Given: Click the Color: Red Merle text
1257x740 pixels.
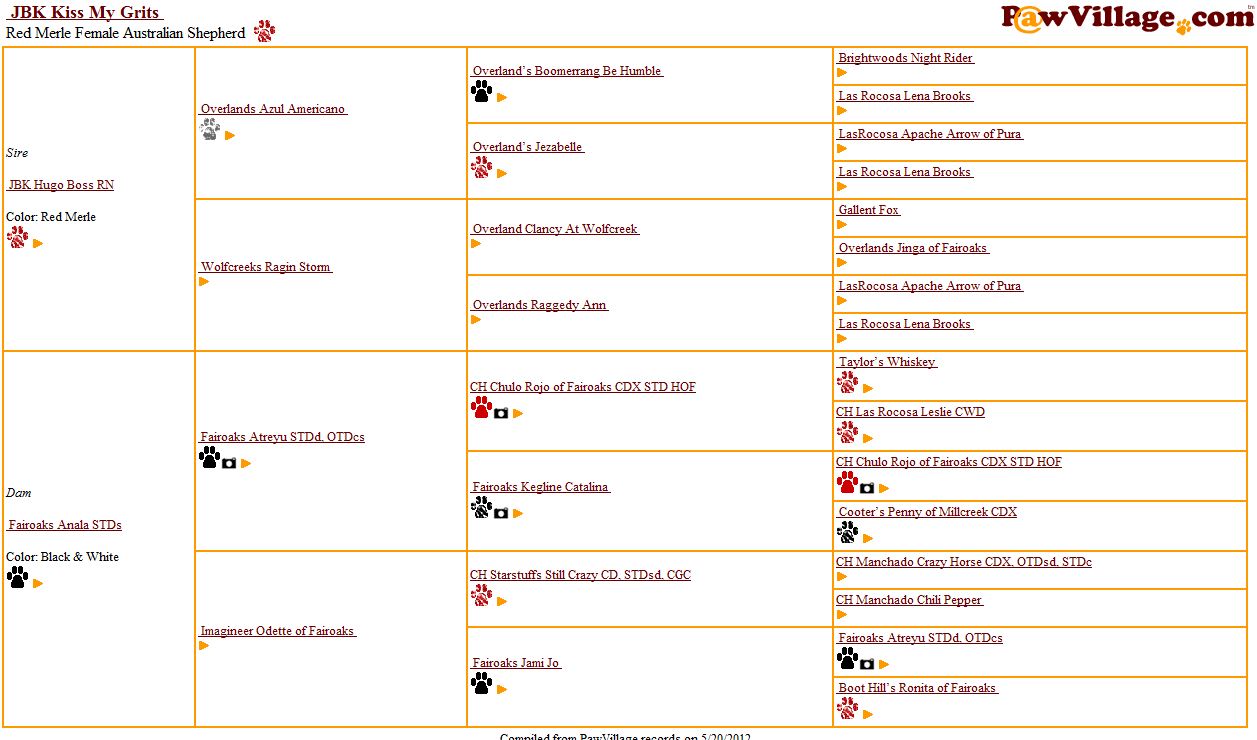Looking at the screenshot, I should (x=51, y=217).
